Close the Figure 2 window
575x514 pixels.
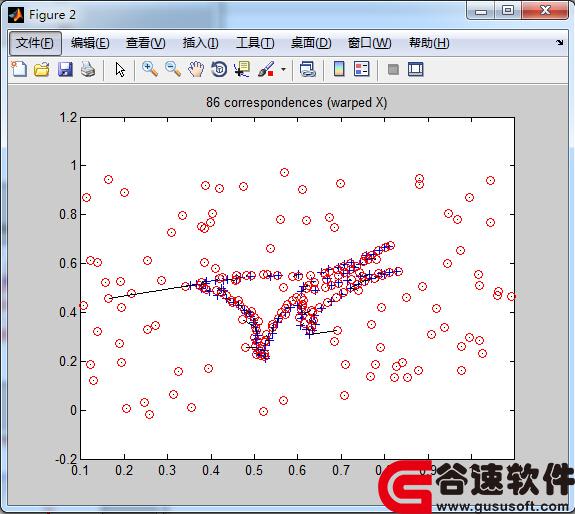545,10
